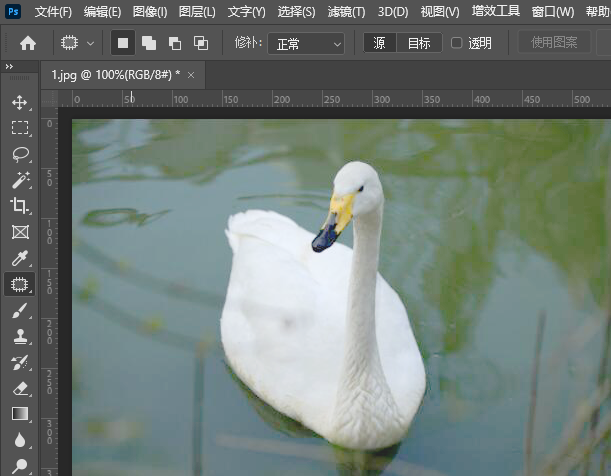611x476 pixels.
Task: Select the Dodge tool
Action: point(20,466)
